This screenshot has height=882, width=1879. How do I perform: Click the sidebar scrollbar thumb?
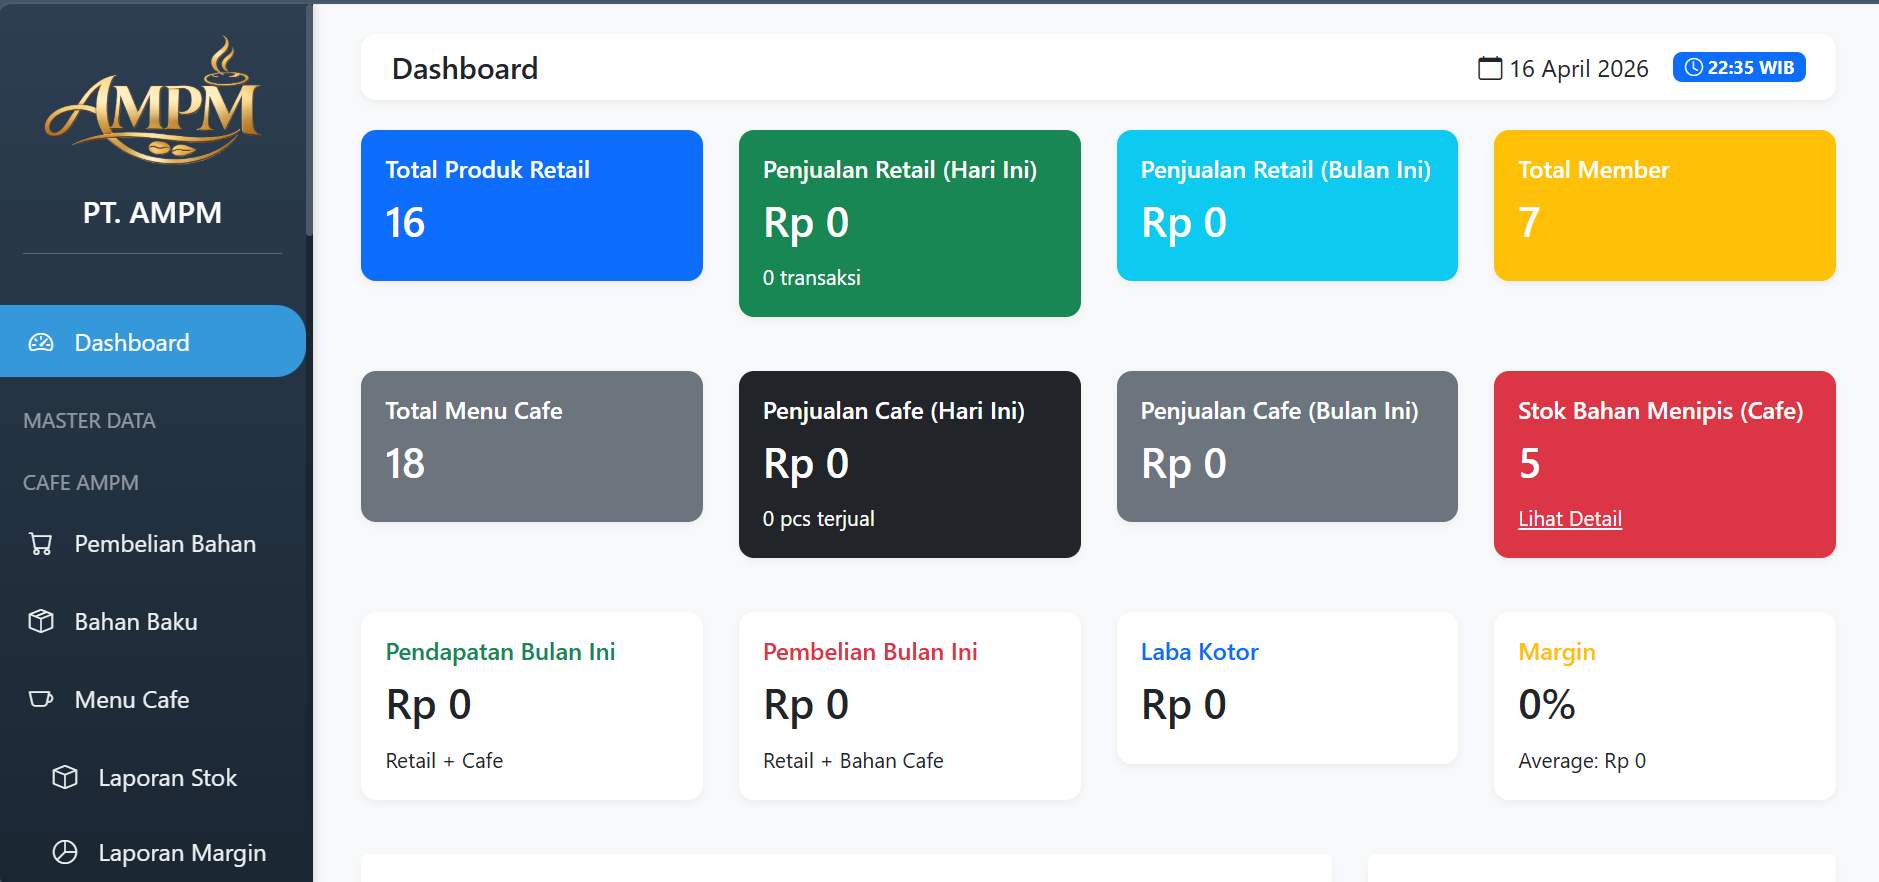tap(309, 120)
